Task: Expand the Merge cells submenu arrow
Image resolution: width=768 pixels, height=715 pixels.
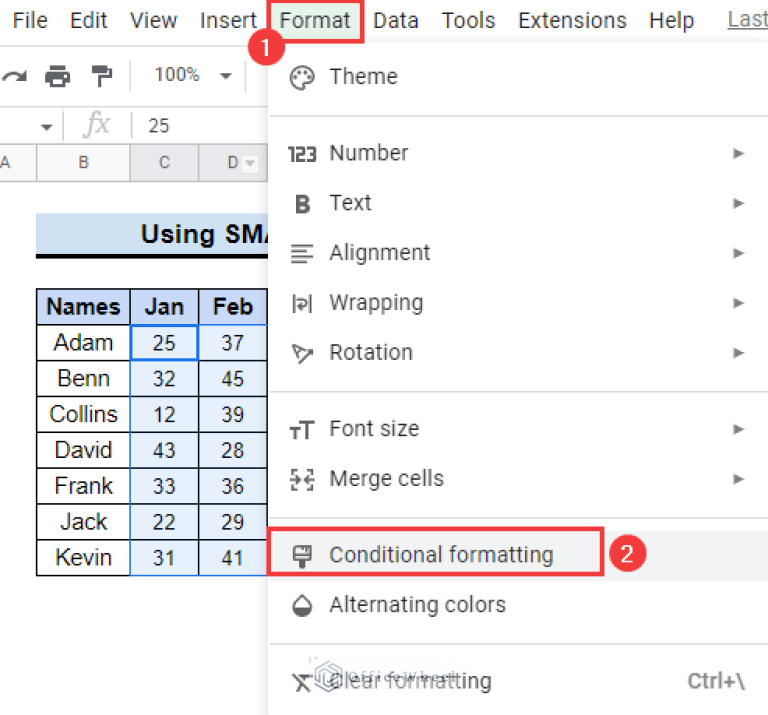Action: coord(738,479)
